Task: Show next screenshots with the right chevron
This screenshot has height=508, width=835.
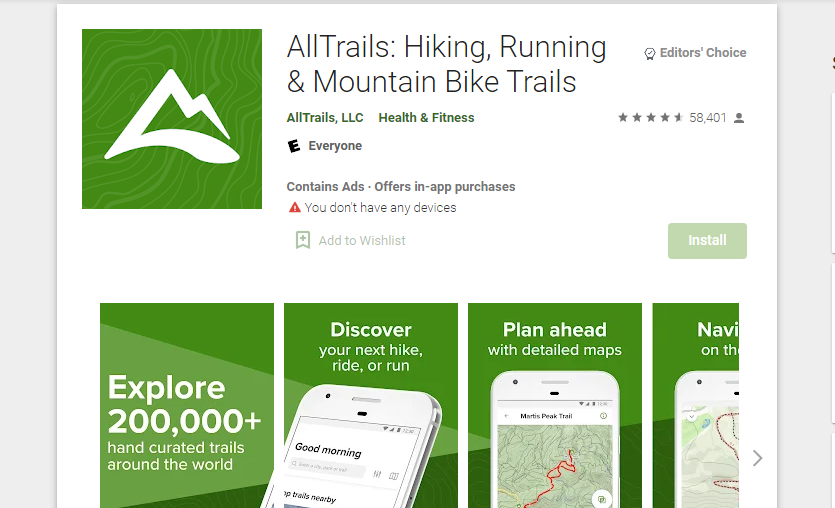Action: (757, 458)
